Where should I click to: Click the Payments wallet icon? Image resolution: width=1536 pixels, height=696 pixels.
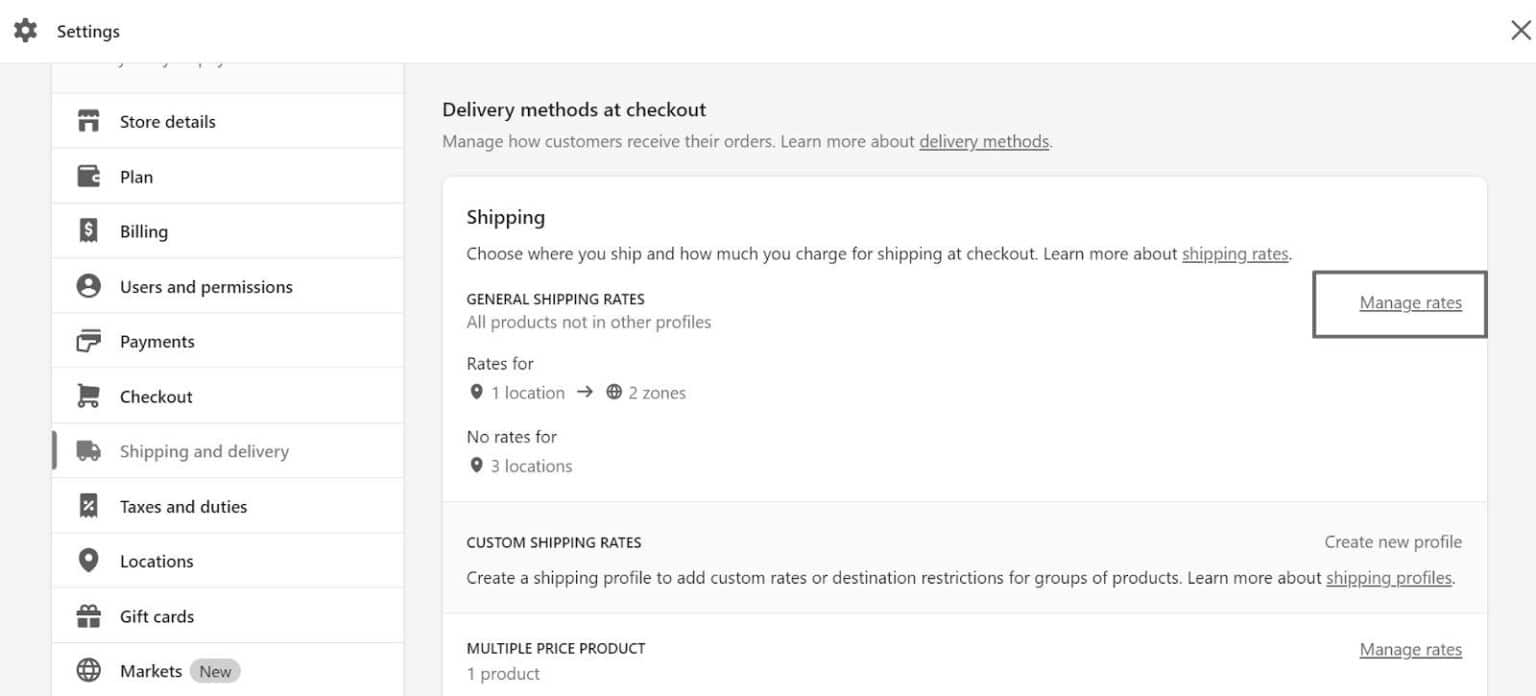click(88, 341)
